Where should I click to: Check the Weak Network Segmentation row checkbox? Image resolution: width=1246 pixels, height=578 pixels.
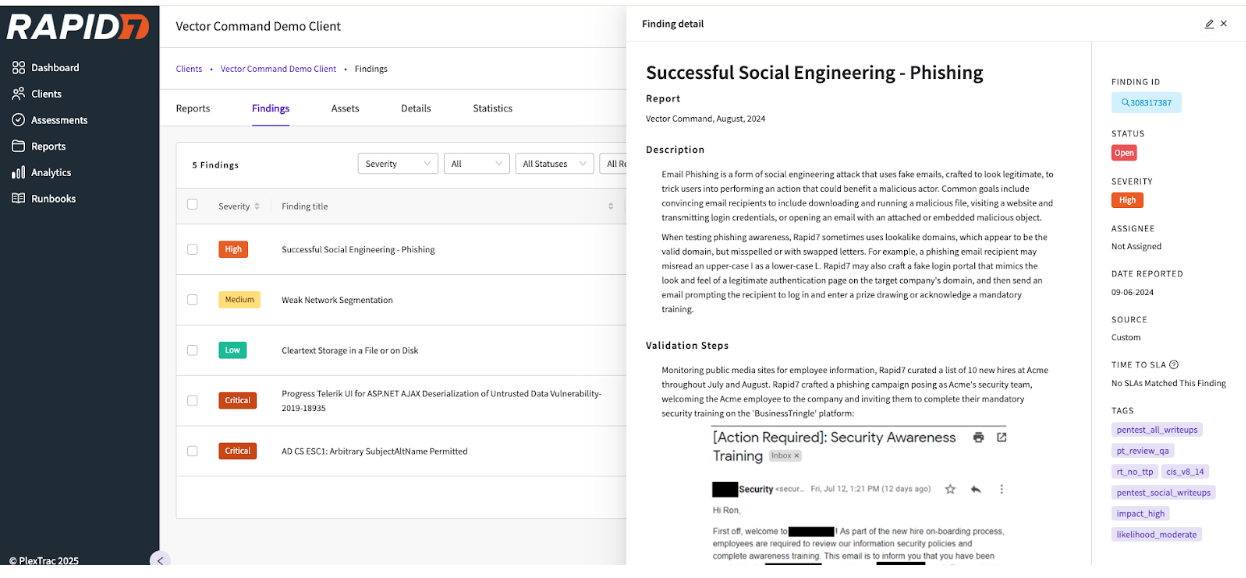(x=192, y=300)
